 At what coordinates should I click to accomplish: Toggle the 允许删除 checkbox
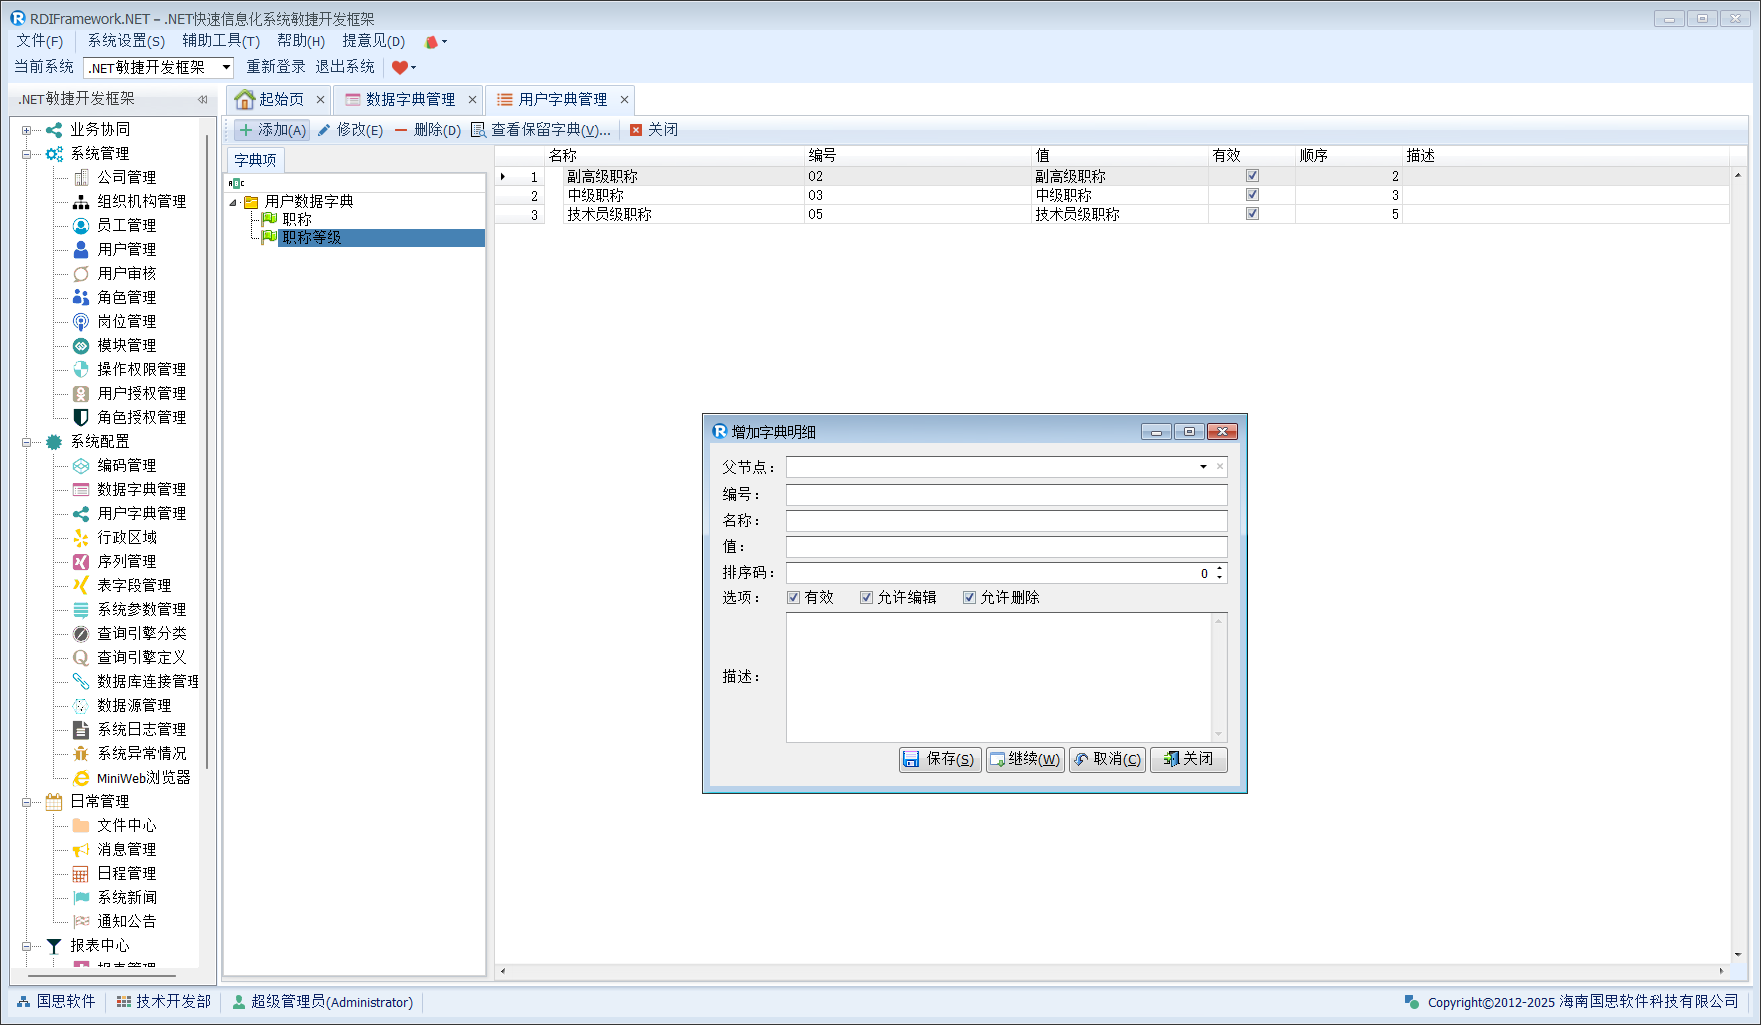click(x=969, y=597)
